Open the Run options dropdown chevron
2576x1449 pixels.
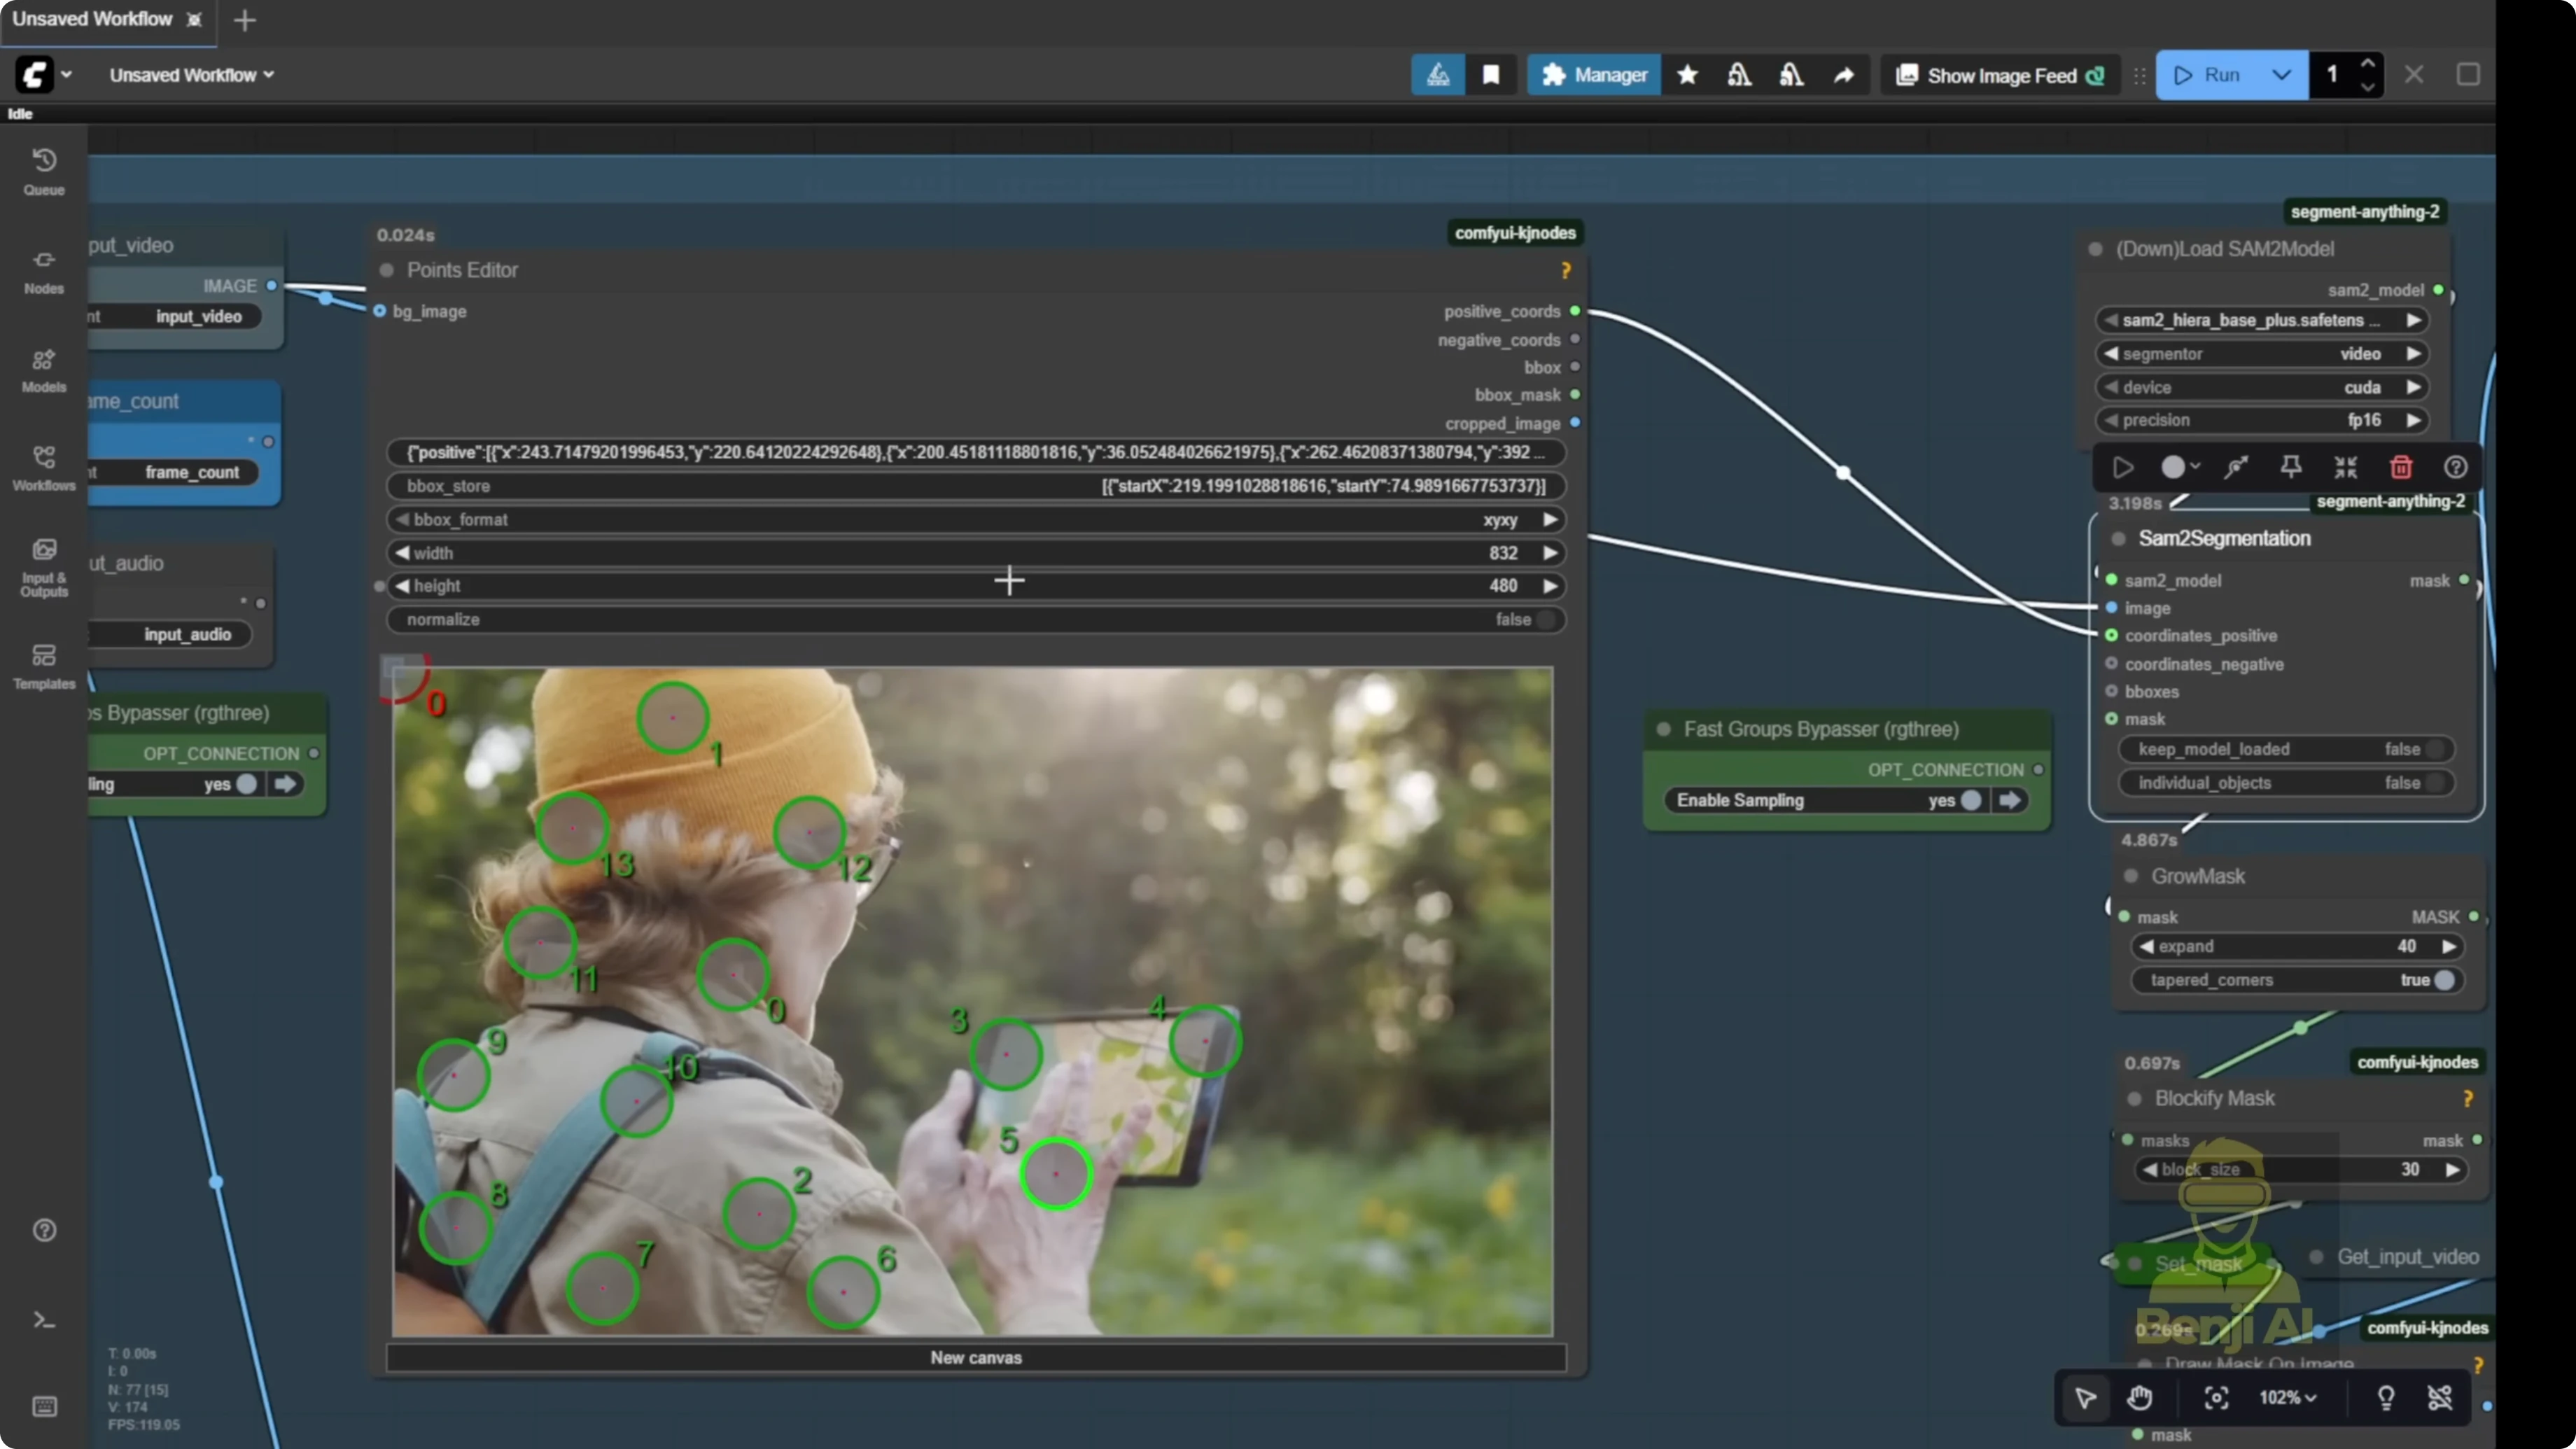(2282, 75)
